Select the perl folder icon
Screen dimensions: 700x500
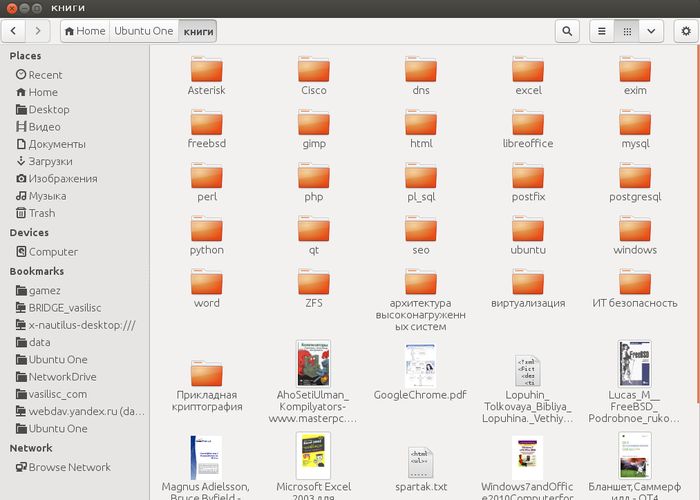(206, 176)
